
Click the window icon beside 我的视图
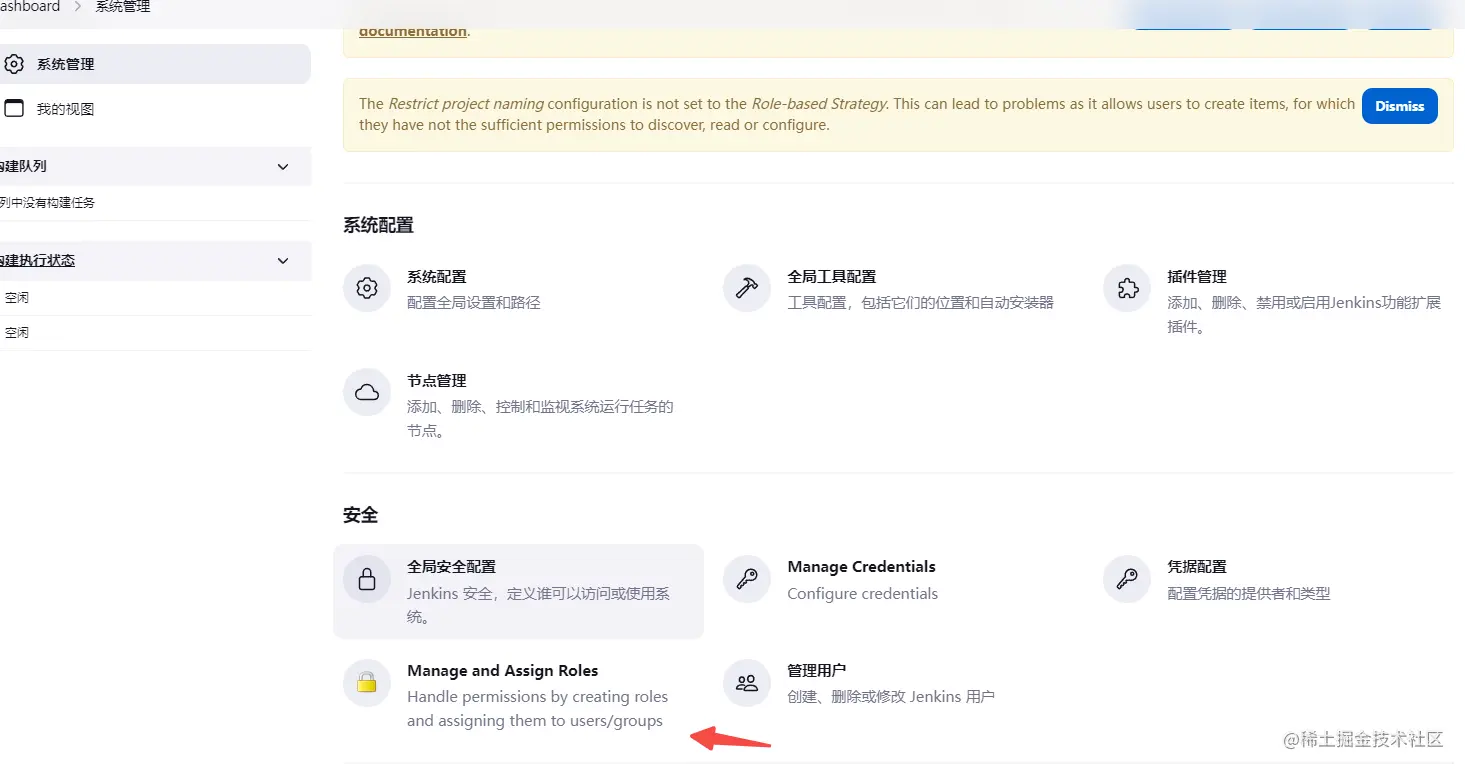pyautogui.click(x=14, y=108)
